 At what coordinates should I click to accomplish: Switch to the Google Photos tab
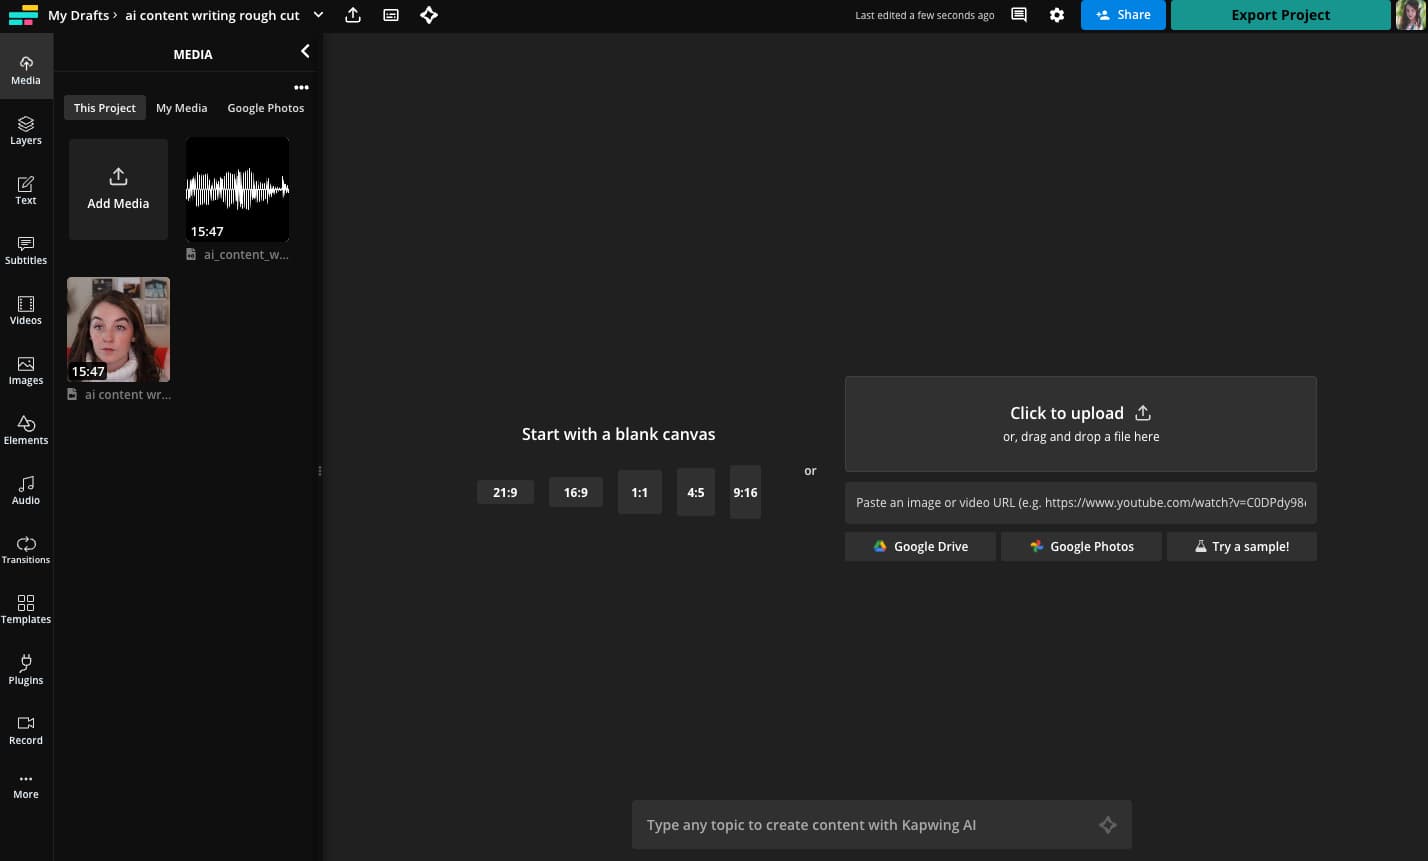point(266,107)
